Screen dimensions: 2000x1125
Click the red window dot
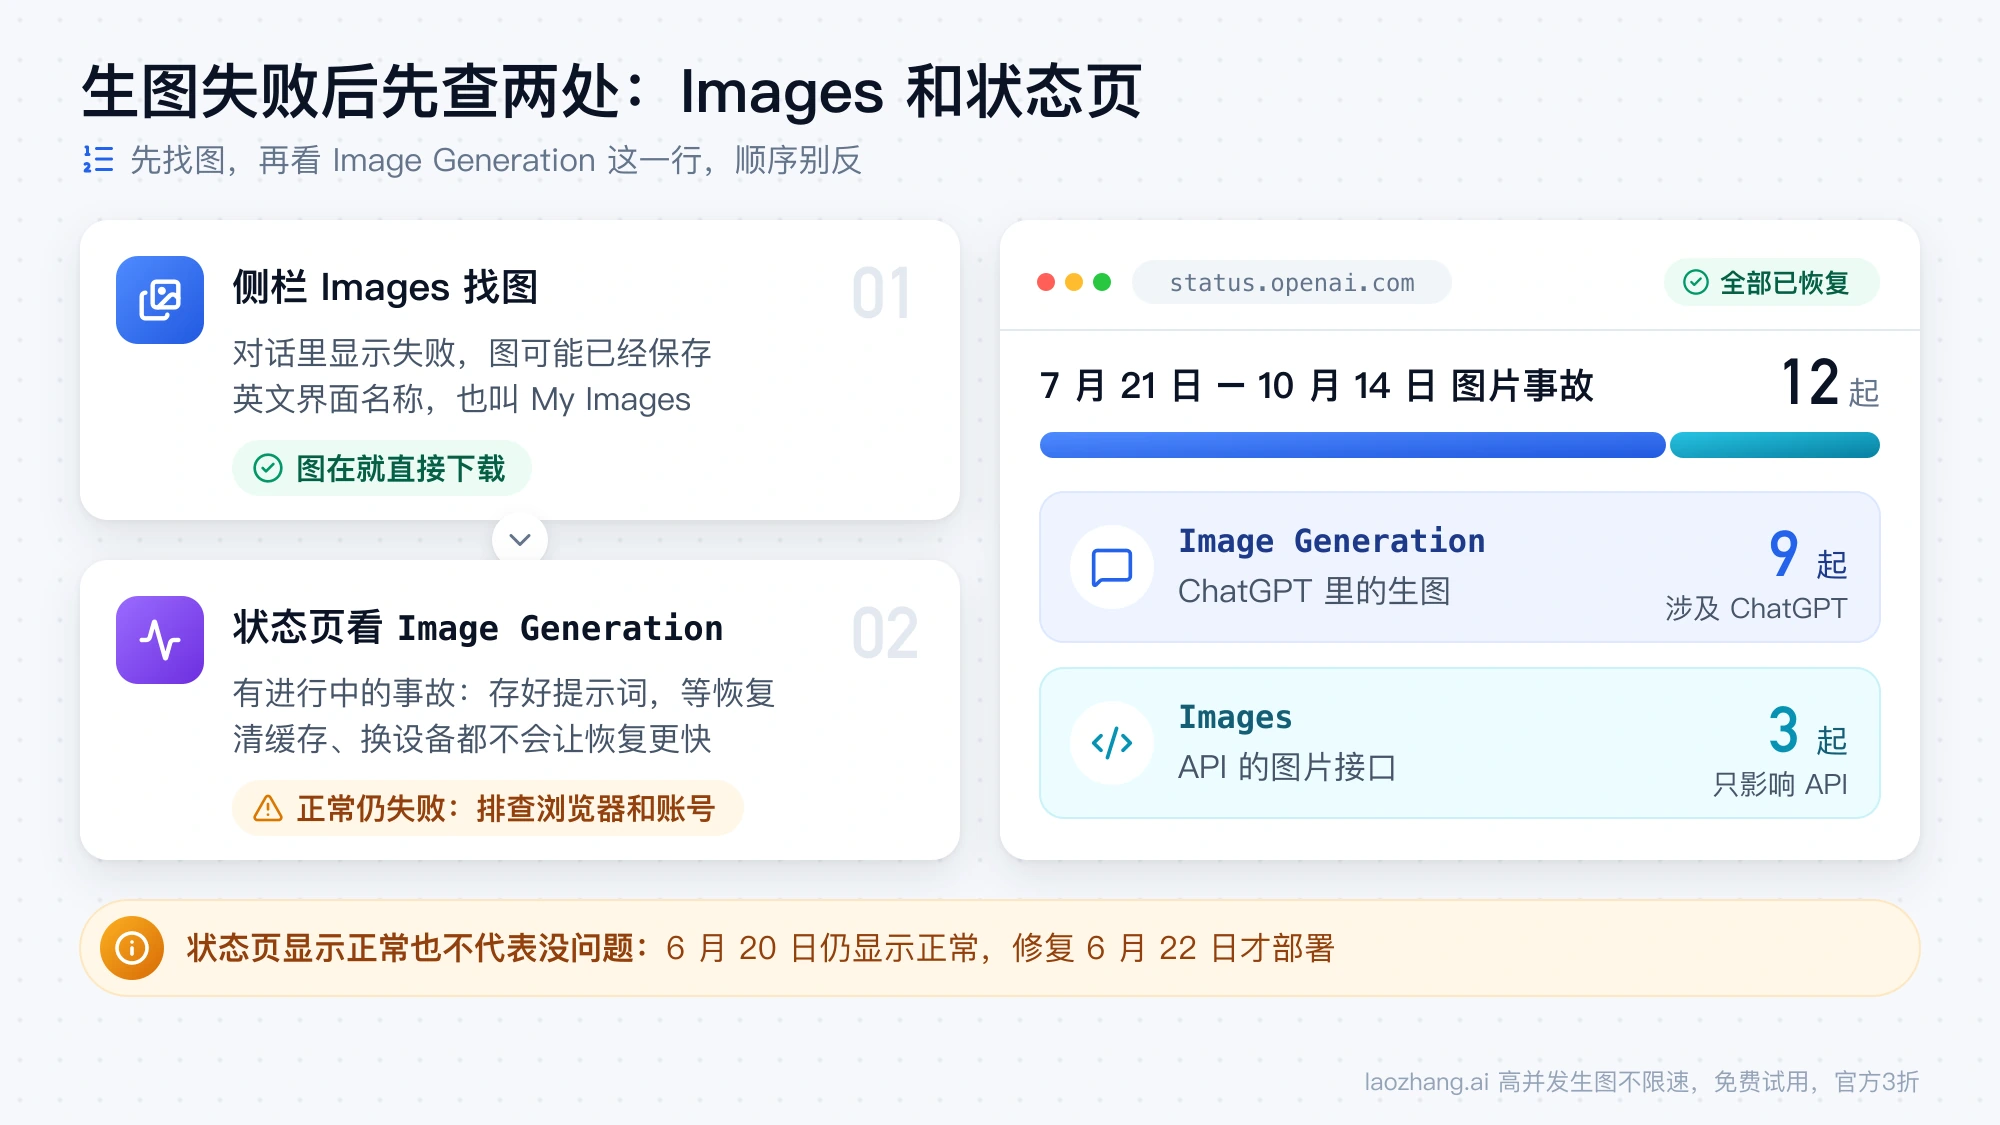click(1046, 282)
